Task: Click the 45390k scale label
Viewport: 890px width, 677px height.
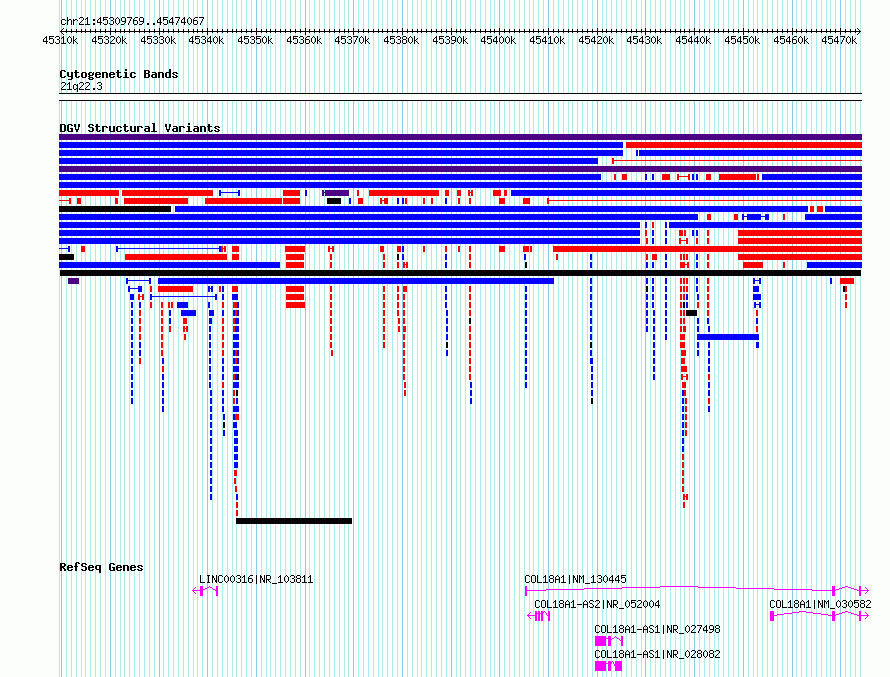Action: [450, 40]
